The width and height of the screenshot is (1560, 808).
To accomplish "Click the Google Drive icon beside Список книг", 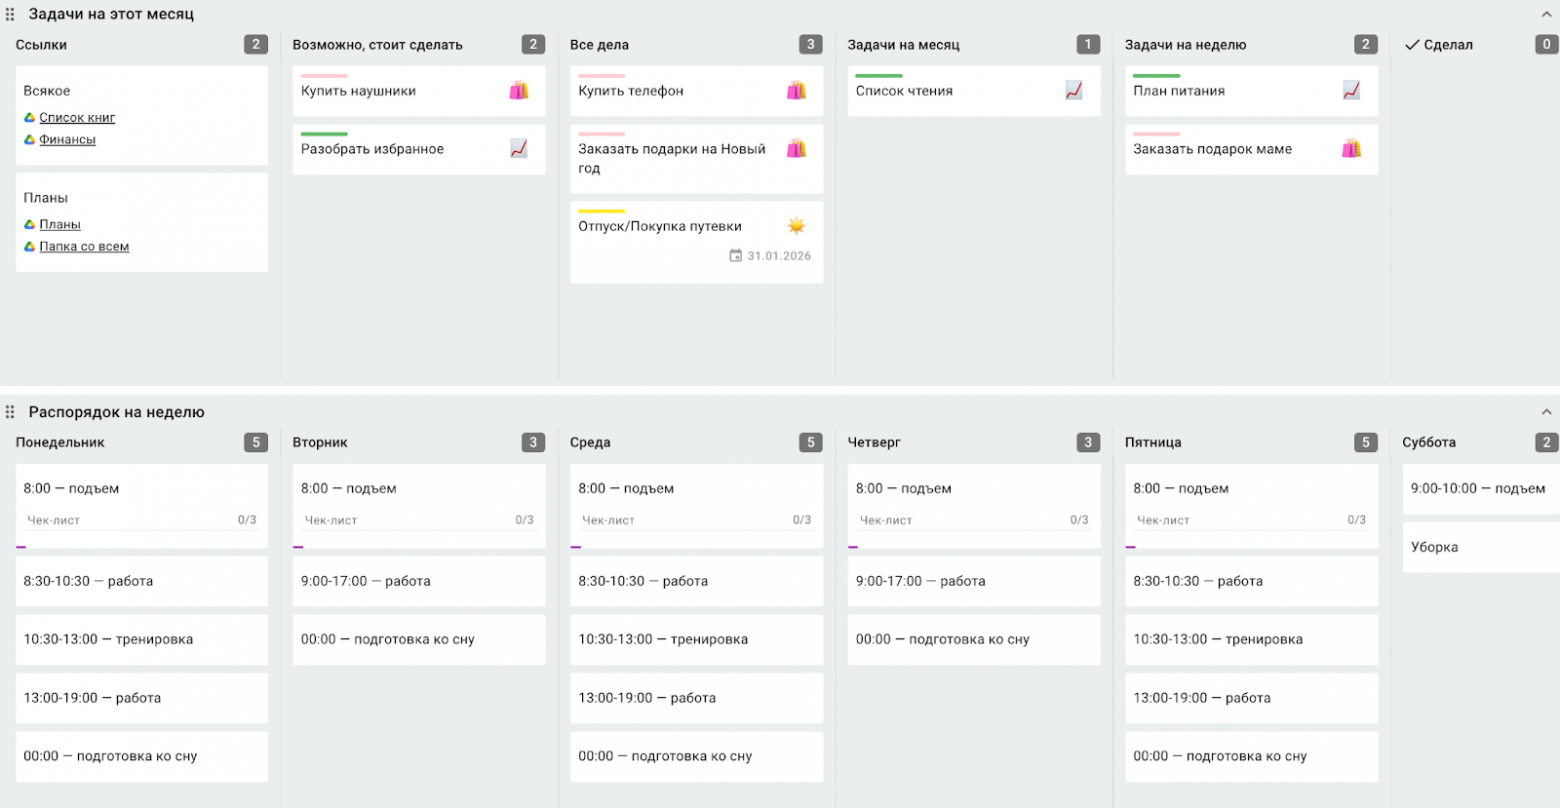I will pos(30,118).
